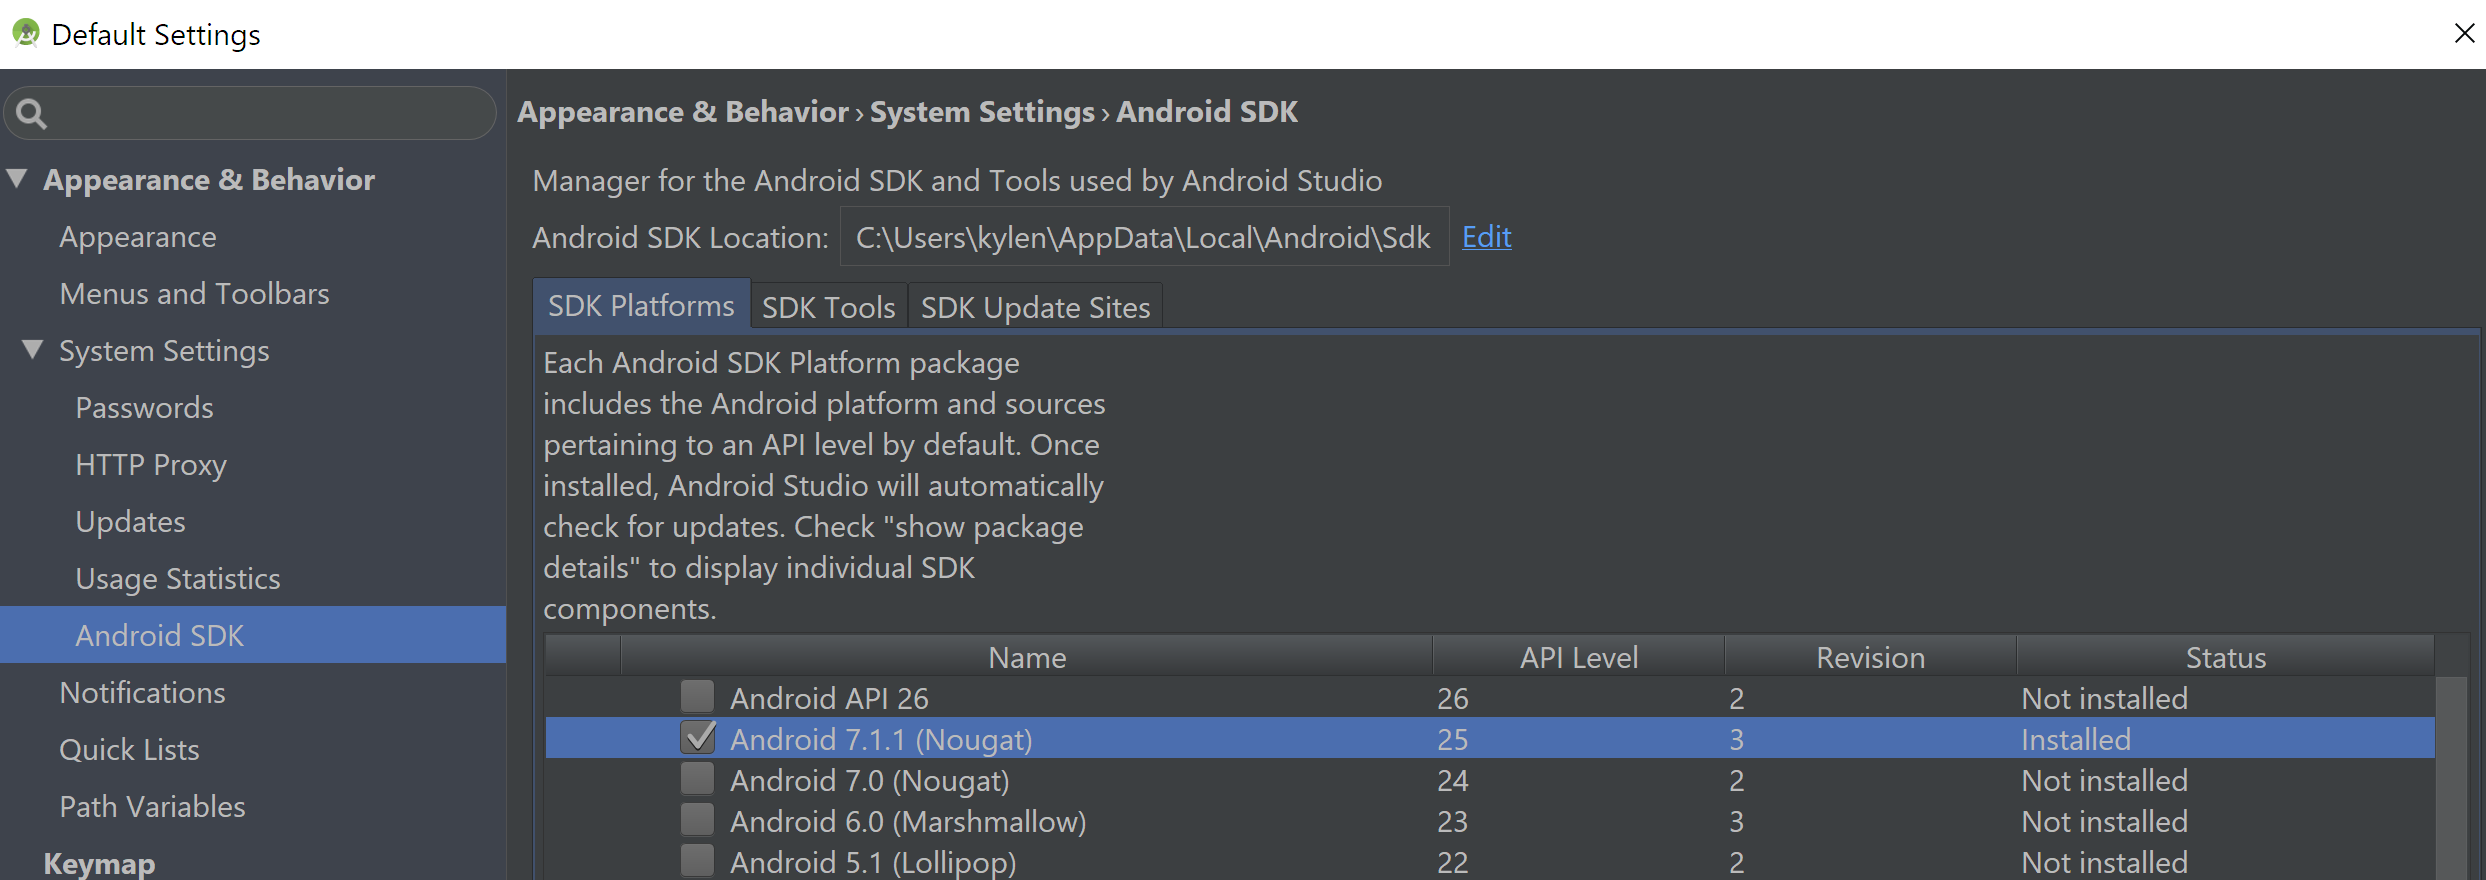Click the Edit link for SDK location
Screen dimensions: 2486x880
click(x=1487, y=237)
